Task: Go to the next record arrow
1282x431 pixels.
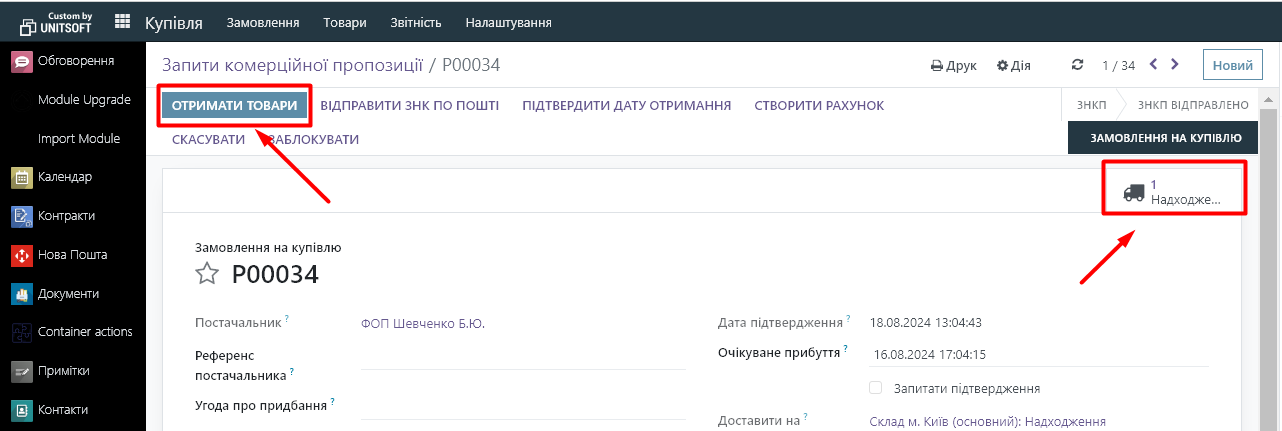Action: pyautogui.click(x=1175, y=65)
